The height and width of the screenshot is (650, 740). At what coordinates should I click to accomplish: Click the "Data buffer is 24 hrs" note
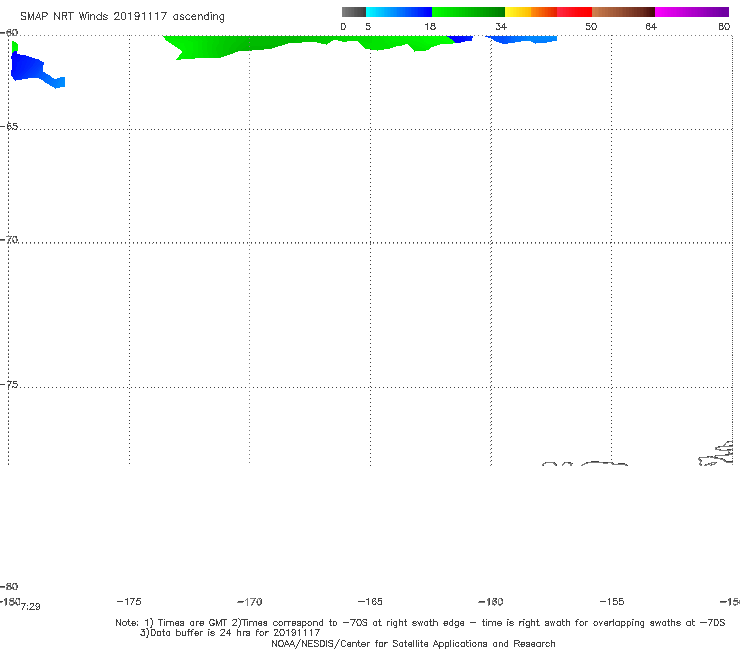pyautogui.click(x=230, y=633)
